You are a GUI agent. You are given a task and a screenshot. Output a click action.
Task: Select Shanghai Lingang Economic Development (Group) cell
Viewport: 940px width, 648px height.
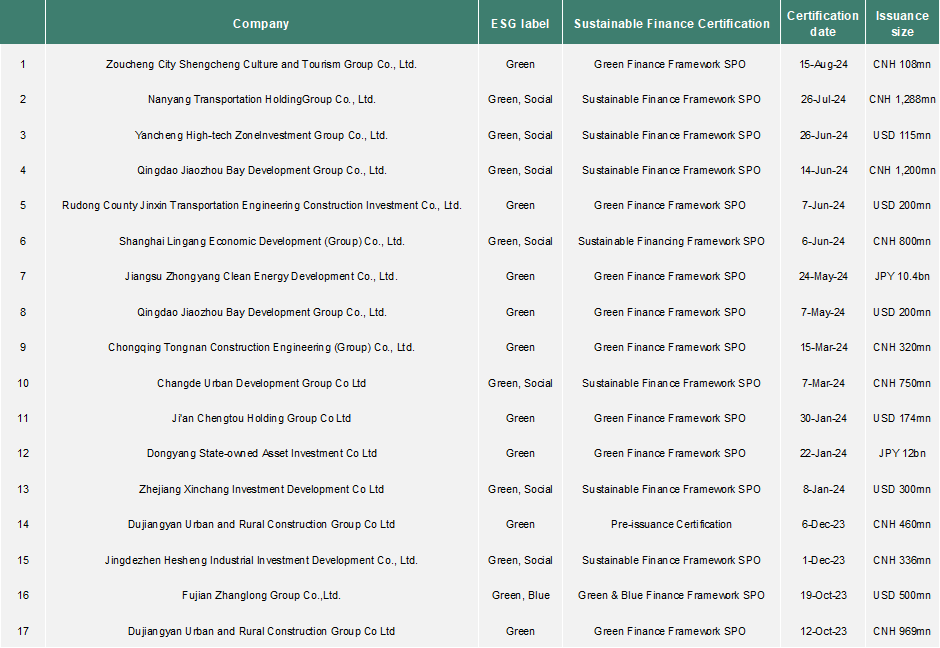(261, 242)
